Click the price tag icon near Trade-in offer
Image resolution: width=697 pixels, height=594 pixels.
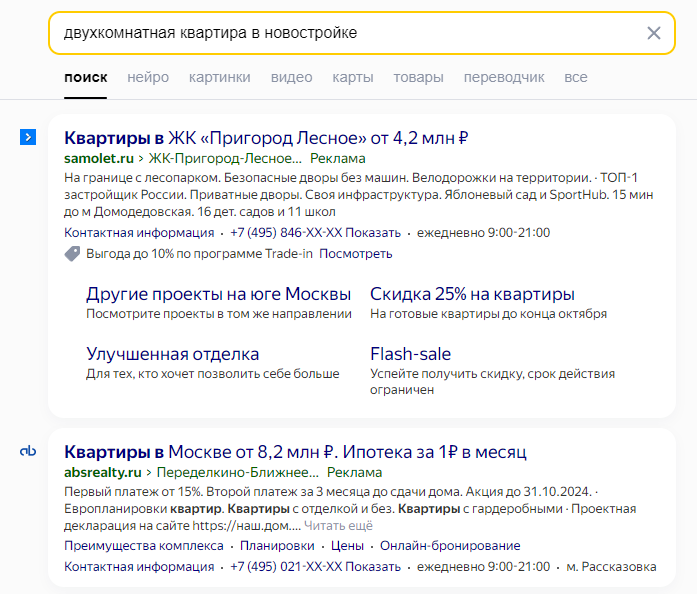pyautogui.click(x=72, y=254)
